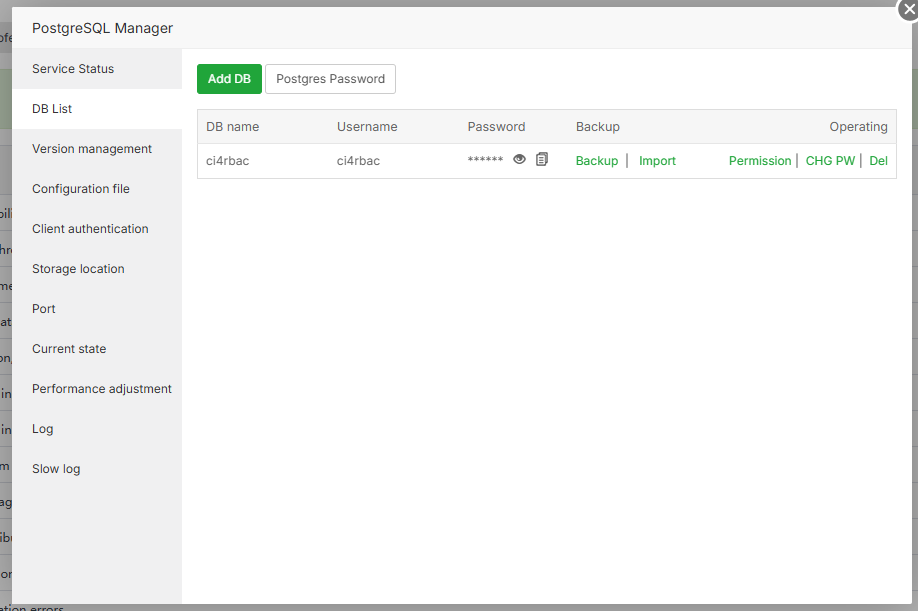Open the Port settings
The height and width of the screenshot is (611, 918).
(97, 308)
